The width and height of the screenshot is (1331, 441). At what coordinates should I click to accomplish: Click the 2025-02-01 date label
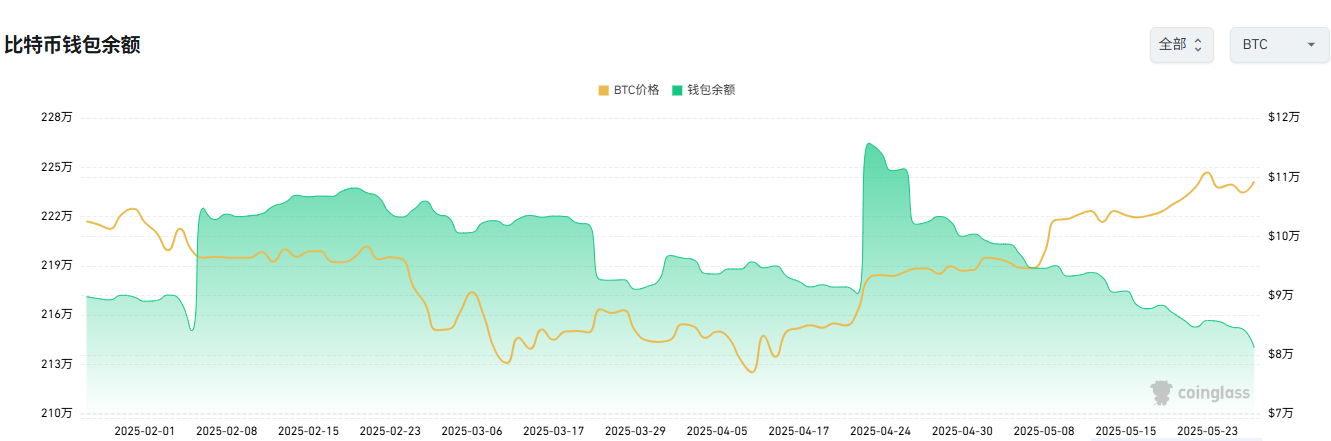tap(146, 431)
